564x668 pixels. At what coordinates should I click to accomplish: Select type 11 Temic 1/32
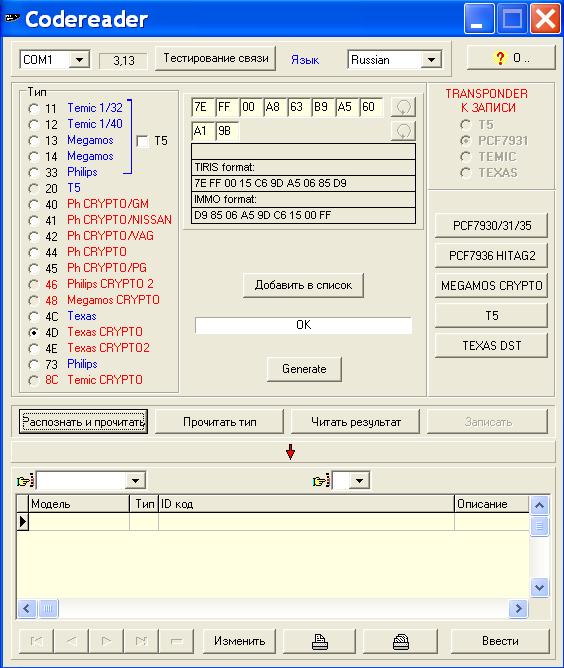click(34, 109)
